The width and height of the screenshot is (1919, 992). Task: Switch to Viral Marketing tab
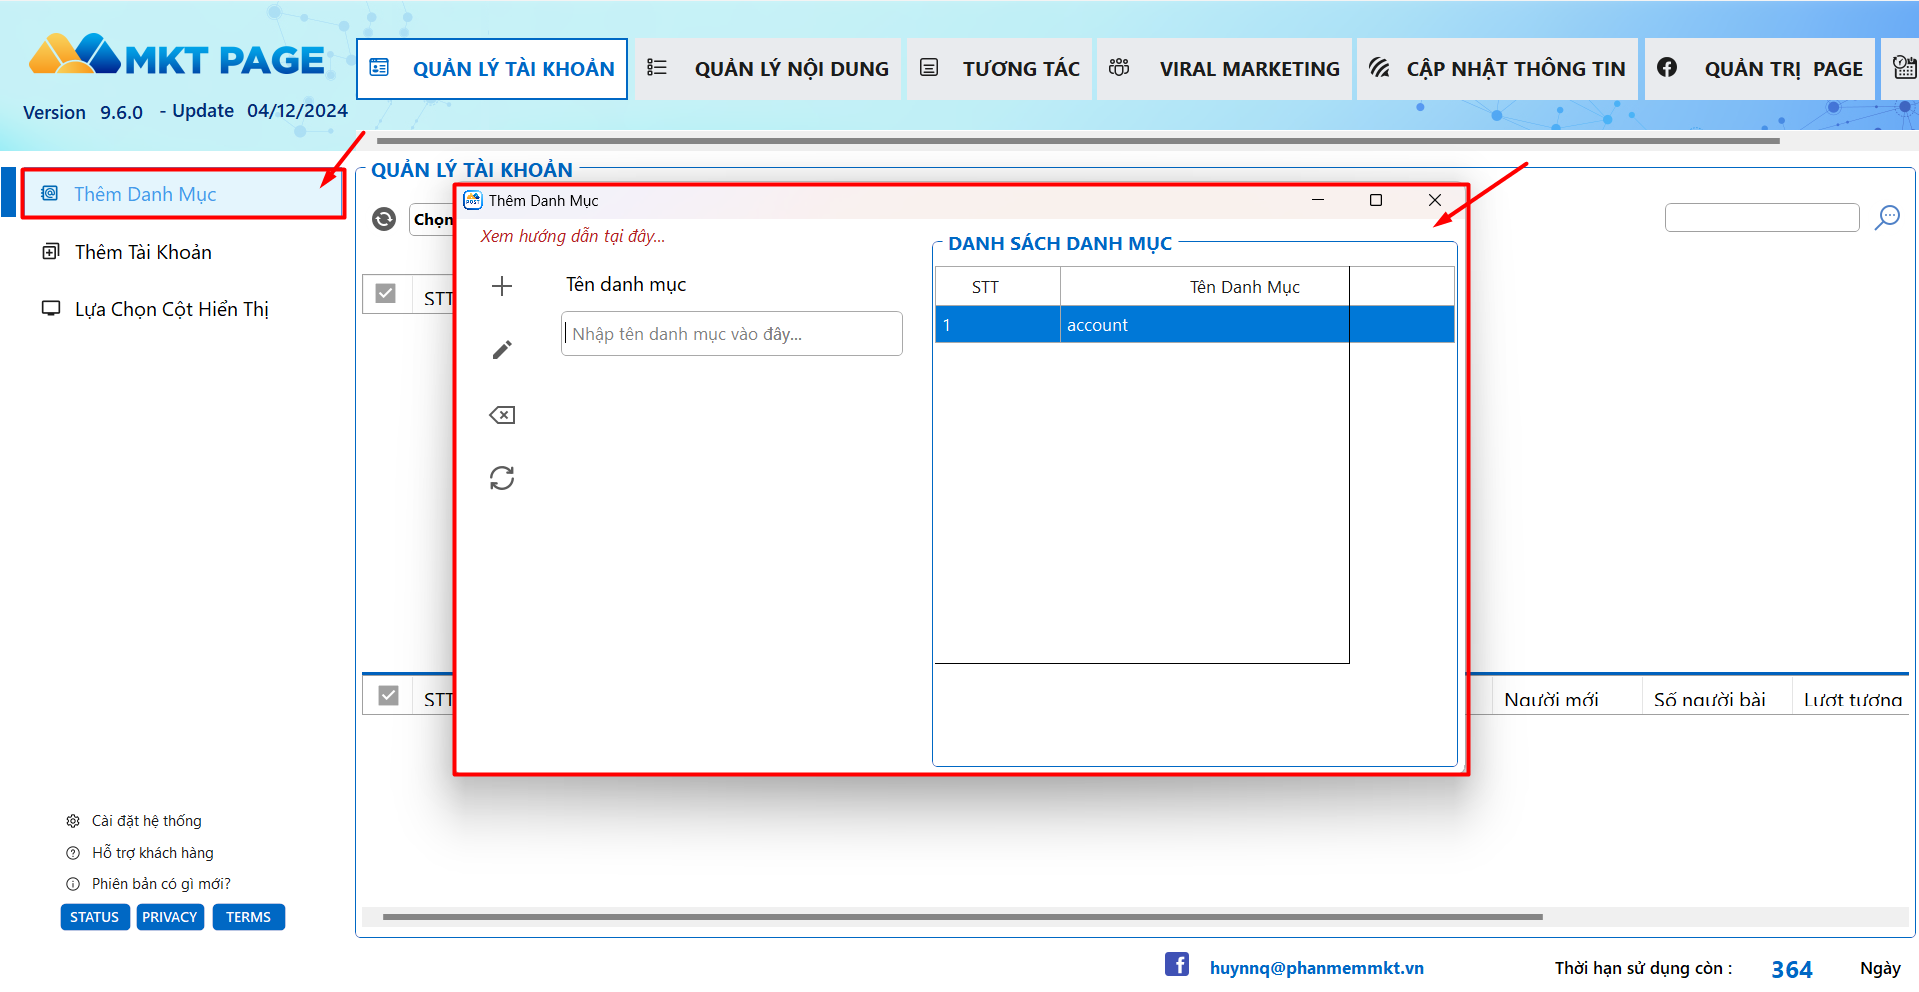(1224, 69)
